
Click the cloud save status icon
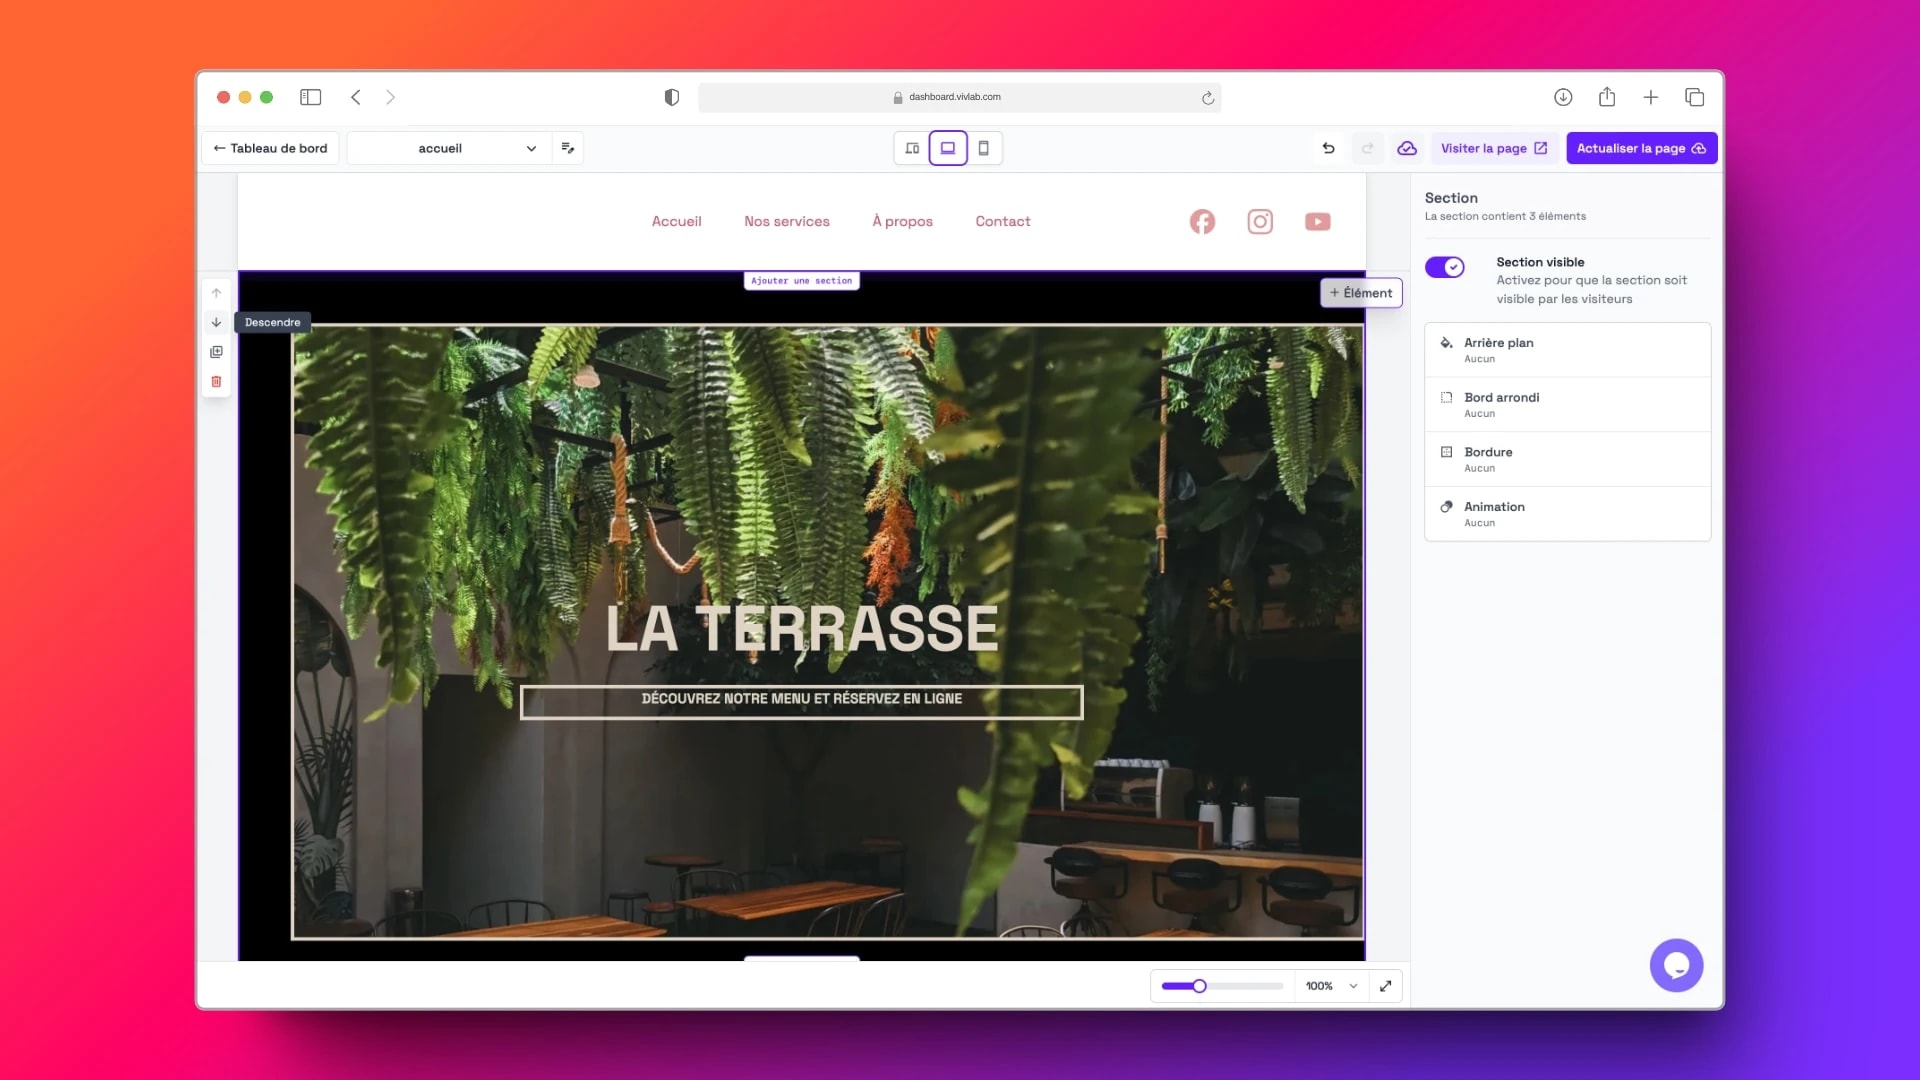pyautogui.click(x=1407, y=148)
